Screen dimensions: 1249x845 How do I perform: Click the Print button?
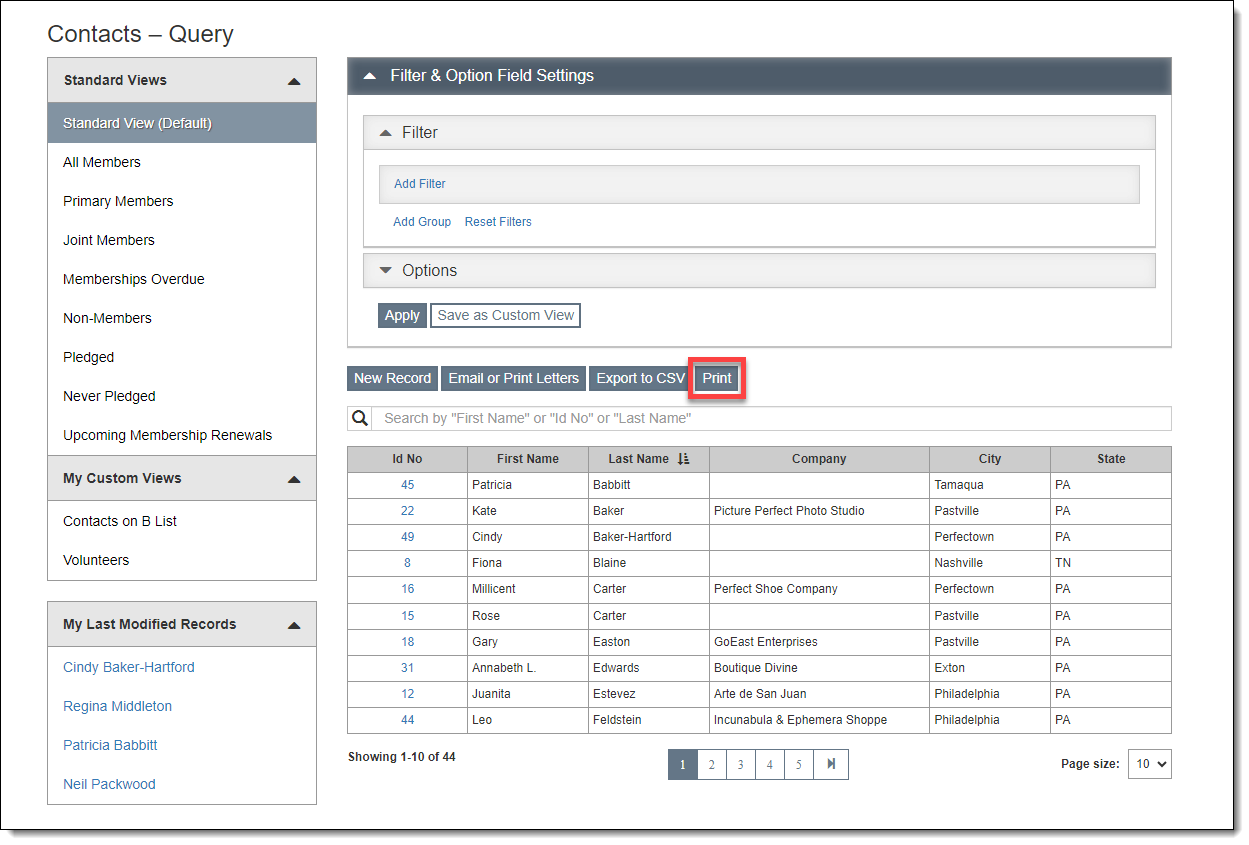tap(717, 378)
